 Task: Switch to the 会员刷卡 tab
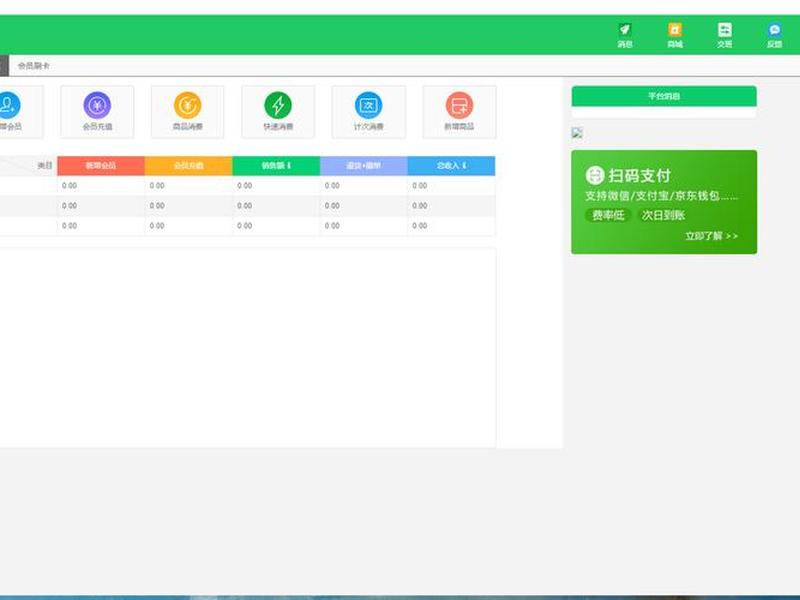[x=34, y=66]
